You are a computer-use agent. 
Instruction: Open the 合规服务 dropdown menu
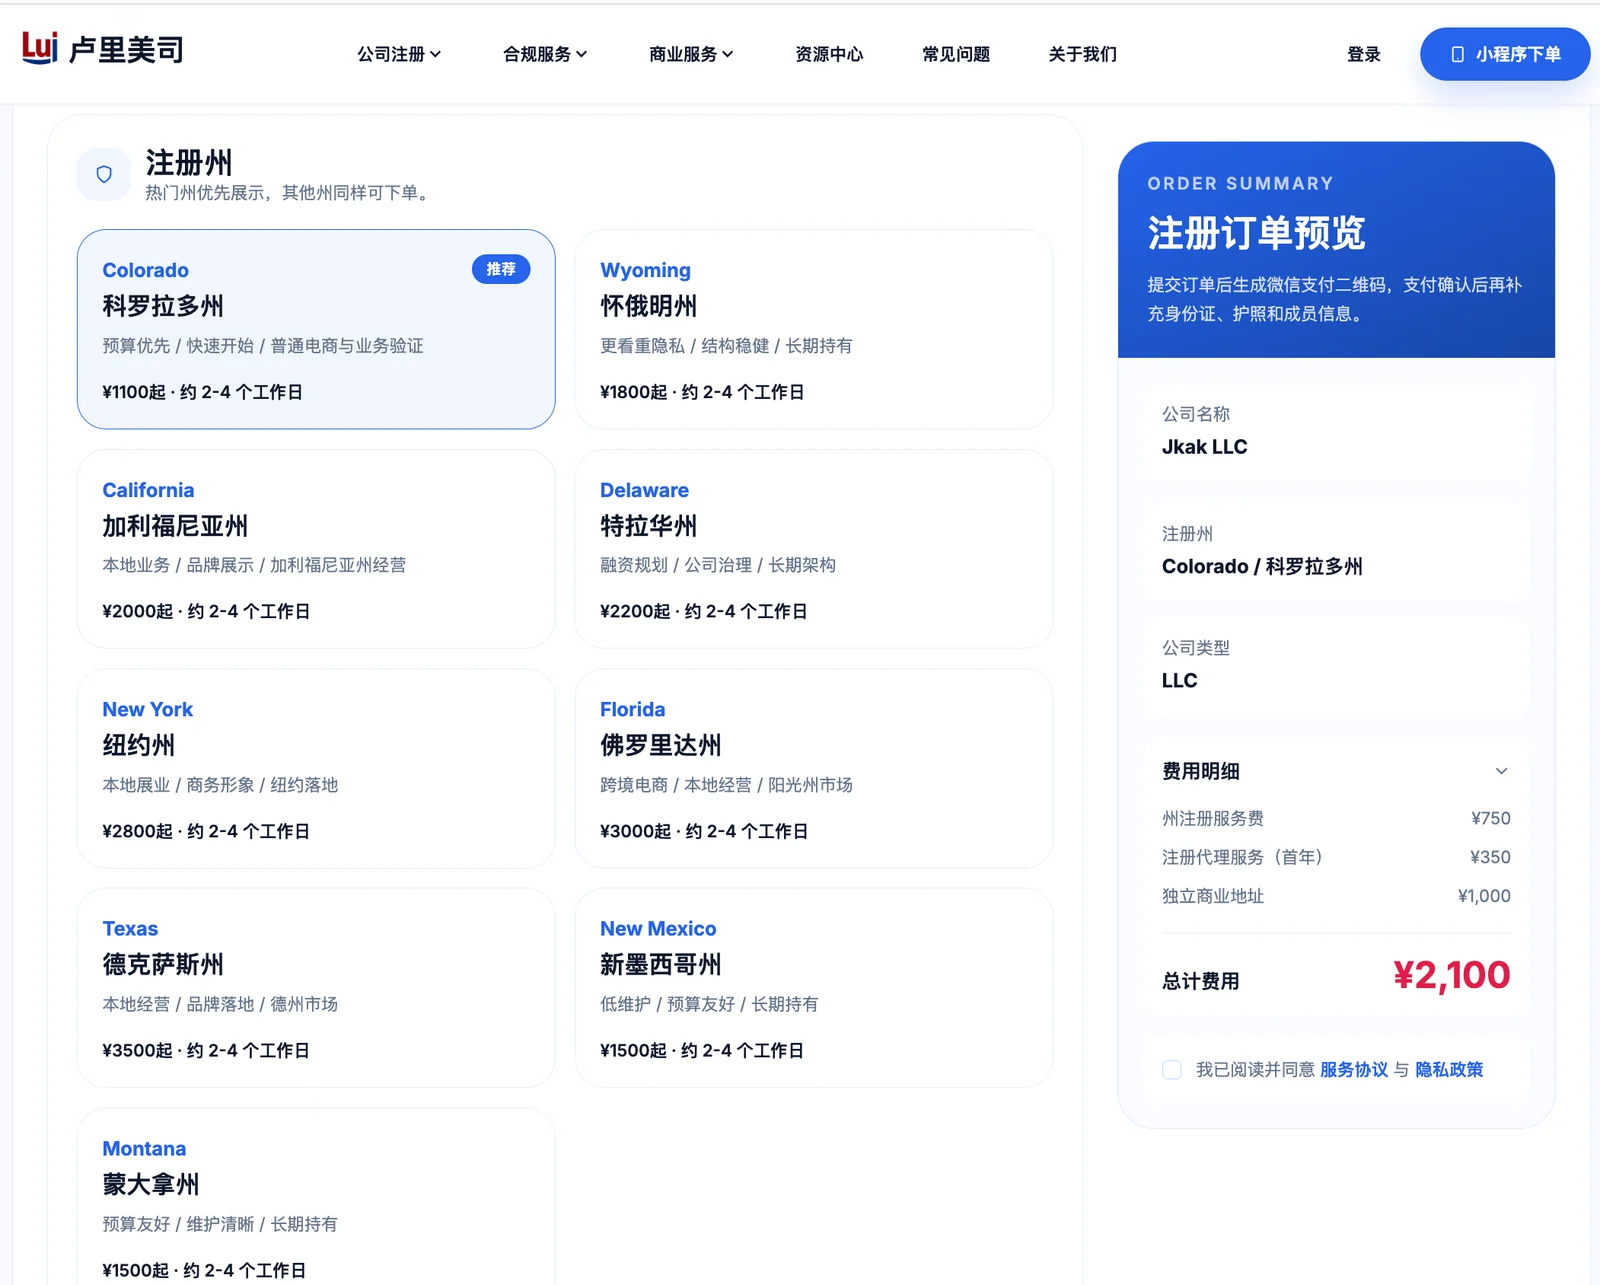(x=545, y=54)
